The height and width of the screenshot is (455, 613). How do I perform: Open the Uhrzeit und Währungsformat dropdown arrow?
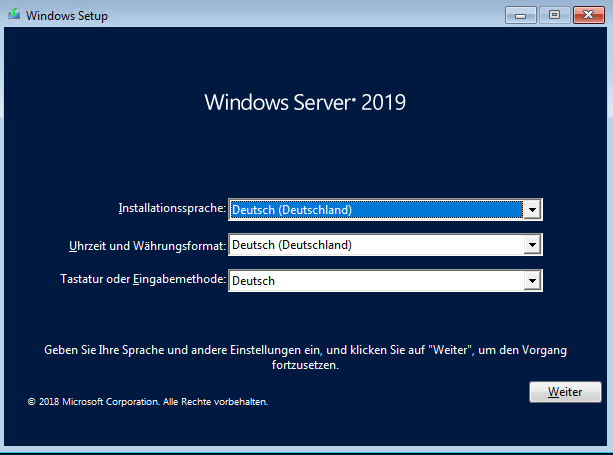[x=532, y=245]
